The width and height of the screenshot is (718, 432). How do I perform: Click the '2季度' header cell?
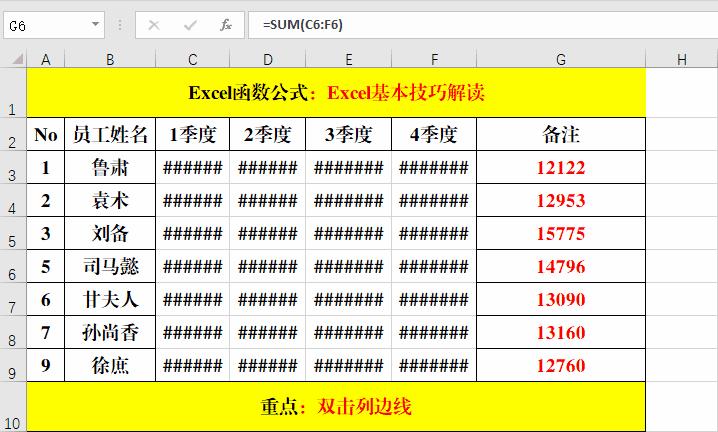(x=267, y=134)
